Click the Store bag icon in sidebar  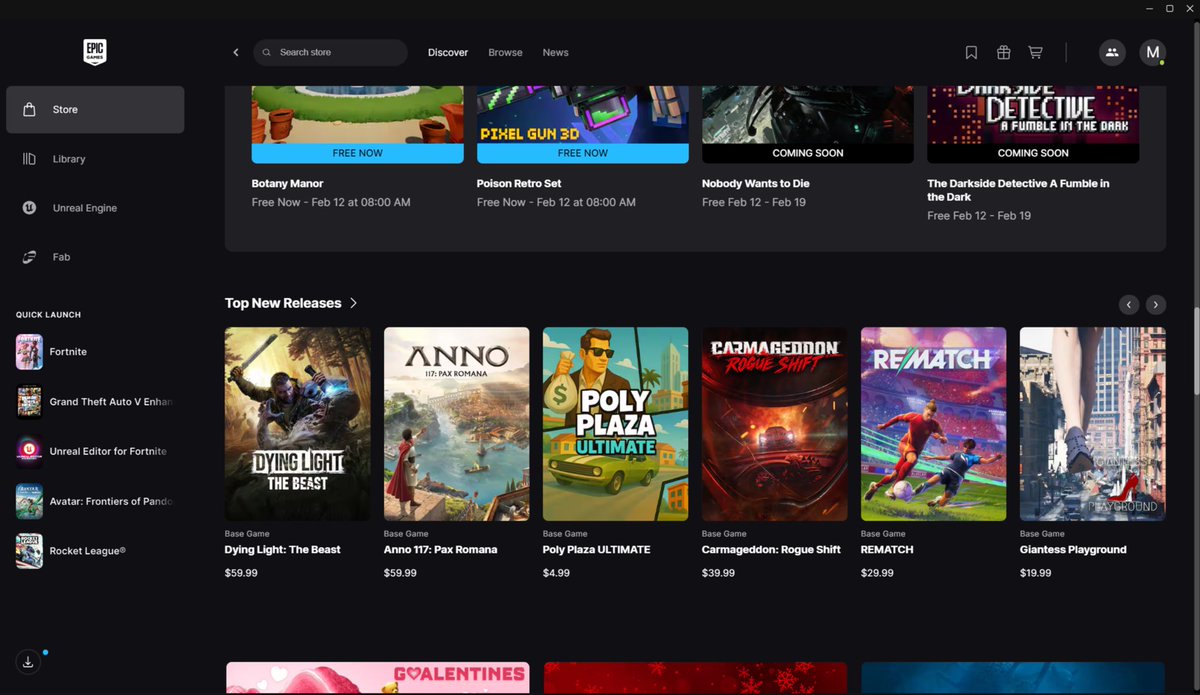click(x=30, y=109)
